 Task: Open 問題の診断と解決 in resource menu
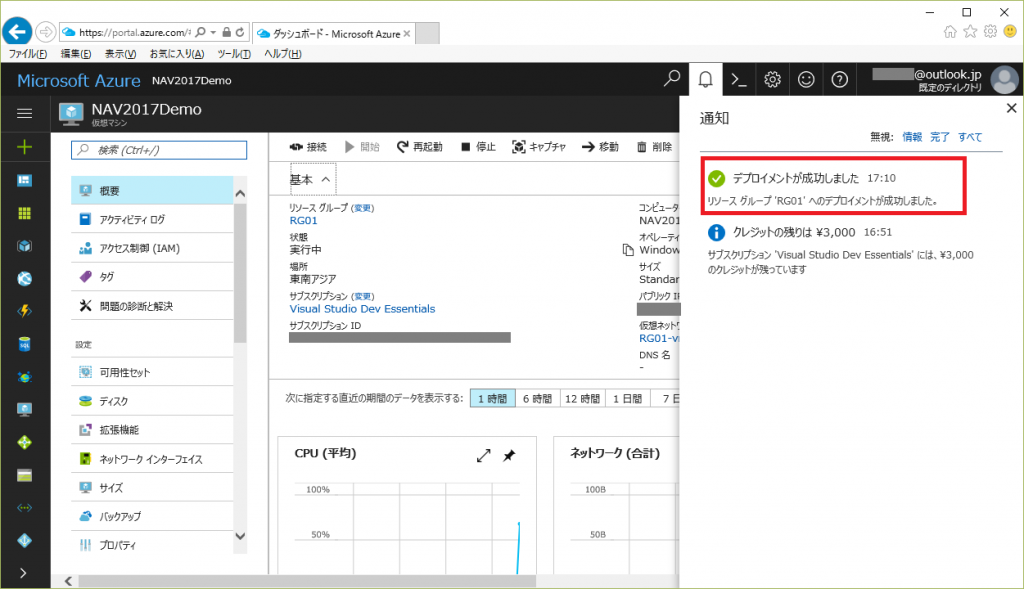click(152, 306)
